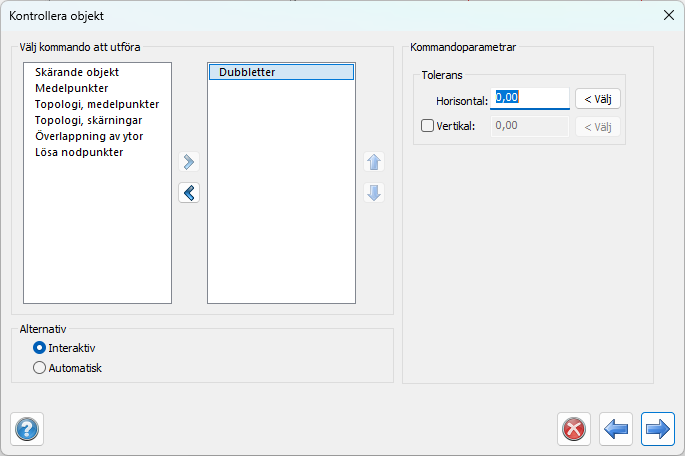The image size is (685, 456).
Task: Move command up with up arrow
Action: [x=374, y=162]
